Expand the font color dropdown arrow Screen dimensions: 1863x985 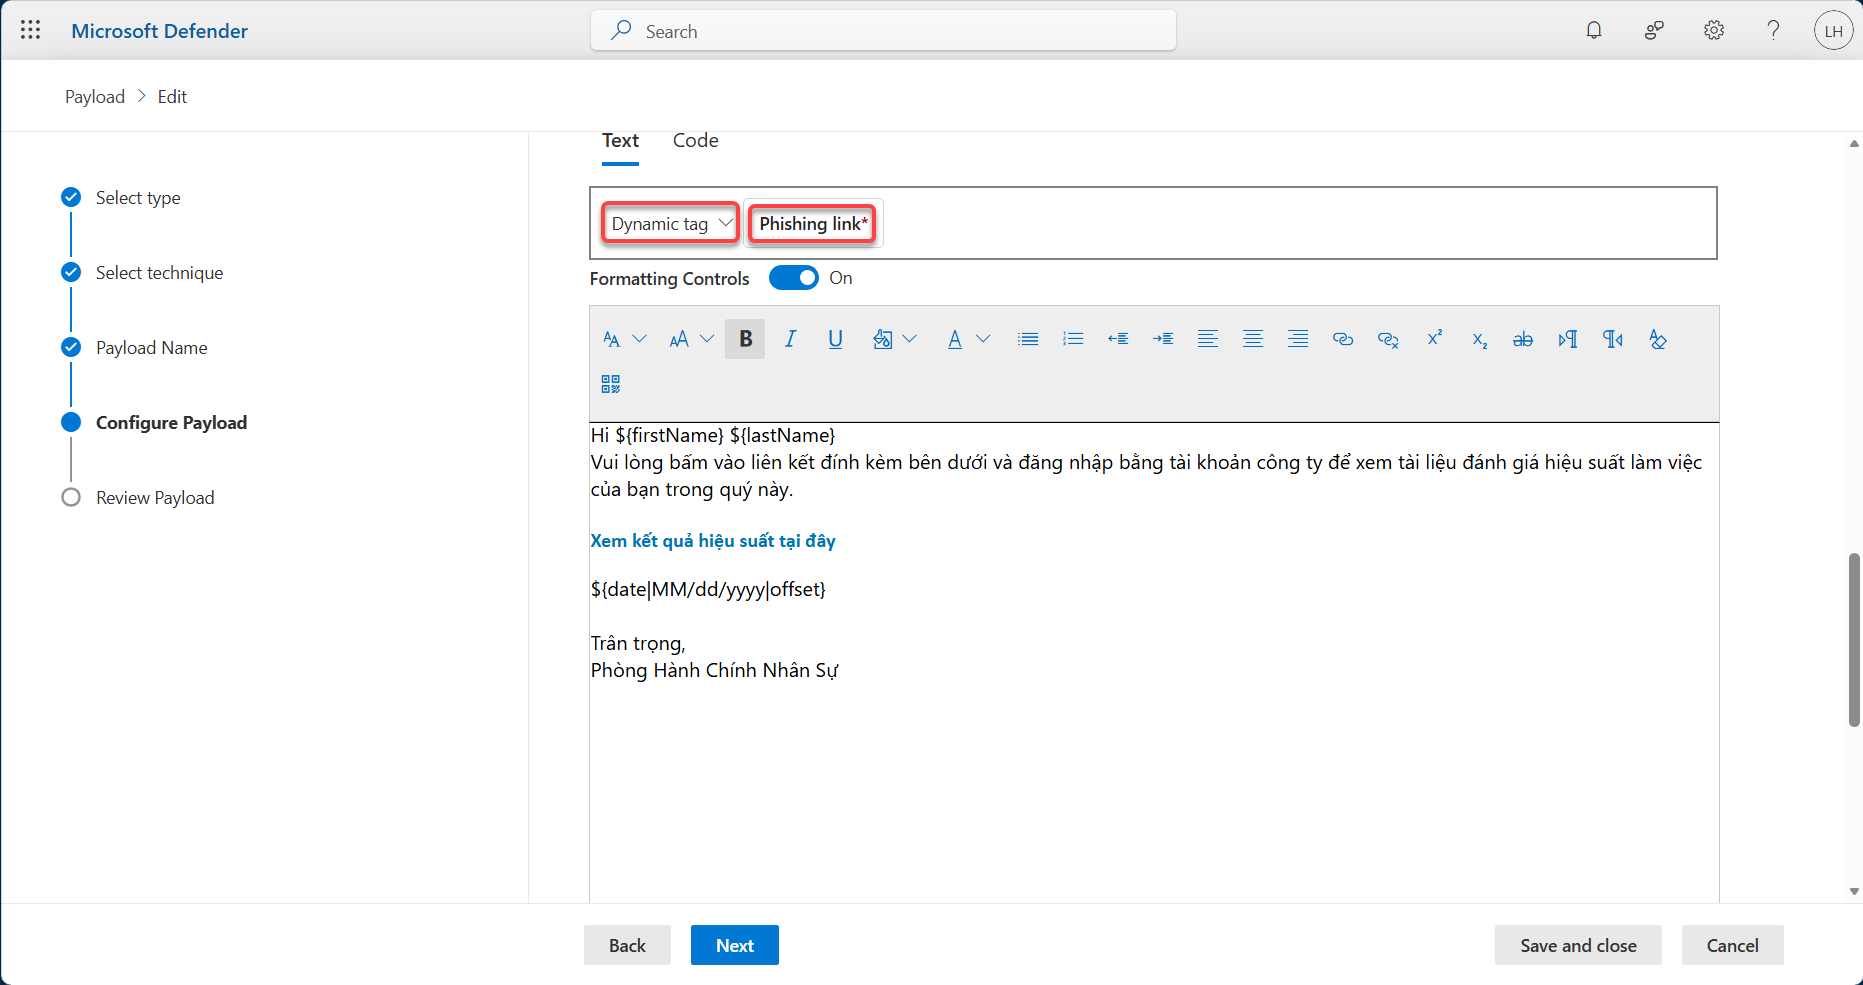[983, 339]
